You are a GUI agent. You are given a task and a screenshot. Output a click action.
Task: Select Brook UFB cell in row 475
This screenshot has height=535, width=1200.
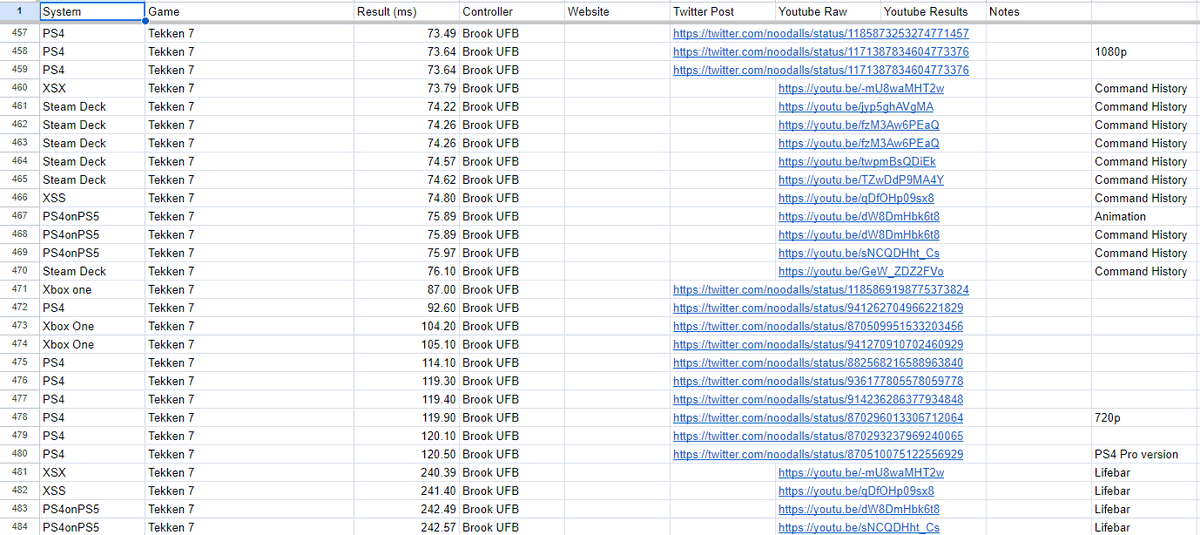click(511, 363)
